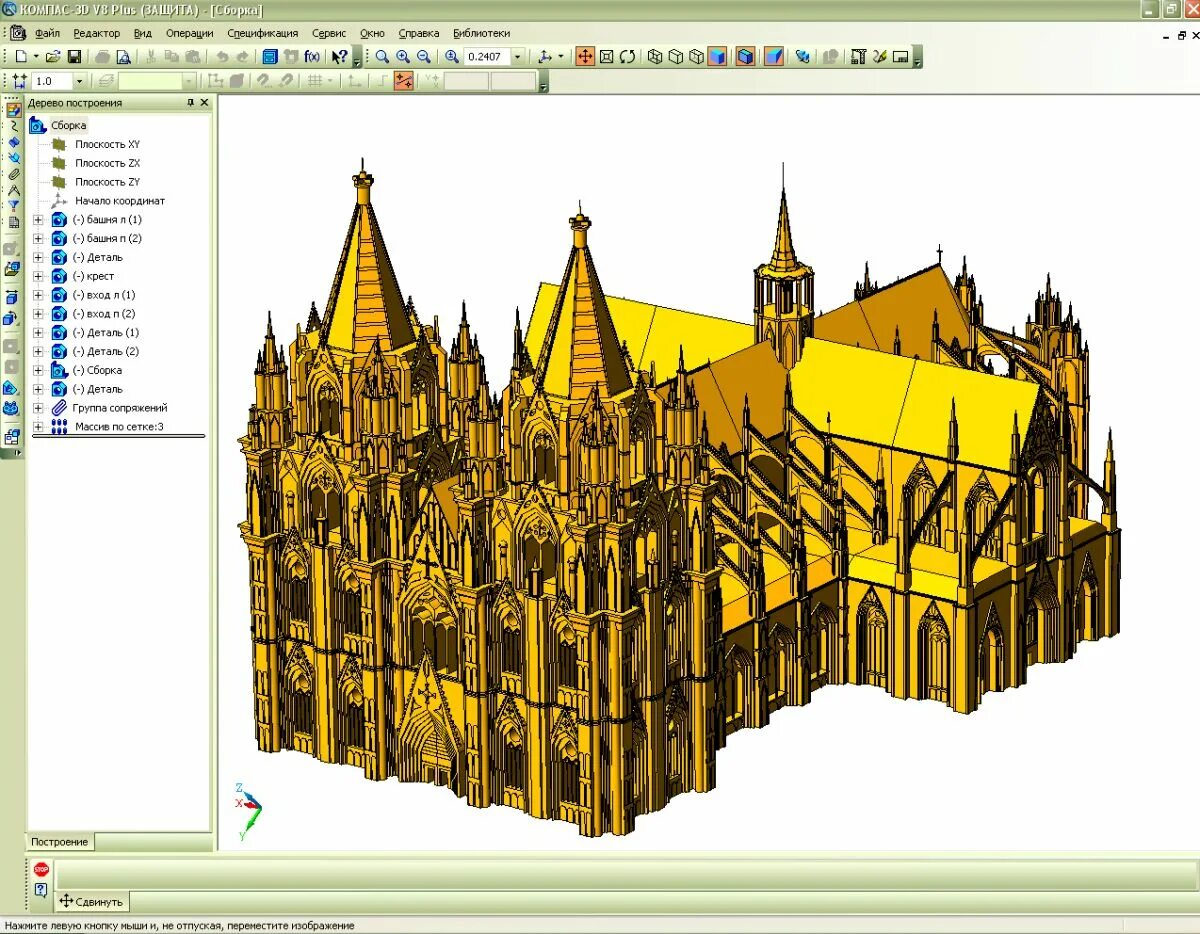Click the red STOP button

(41, 870)
